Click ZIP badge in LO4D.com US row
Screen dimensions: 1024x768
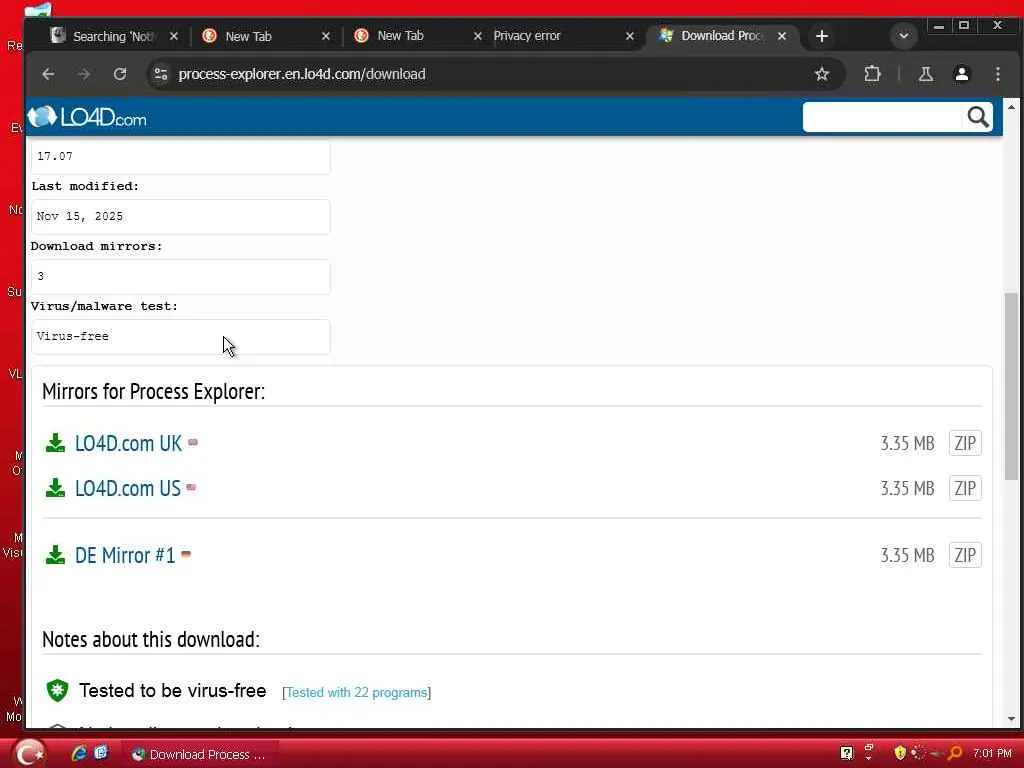965,488
